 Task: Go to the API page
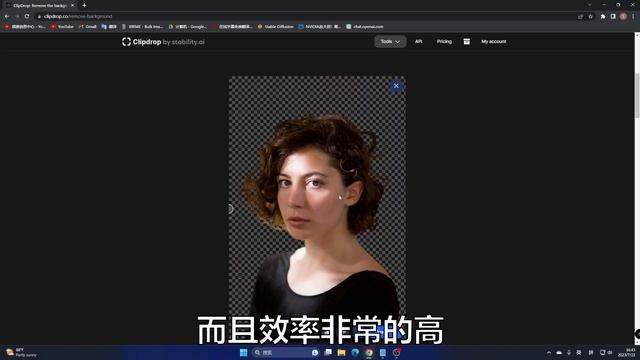pos(418,42)
